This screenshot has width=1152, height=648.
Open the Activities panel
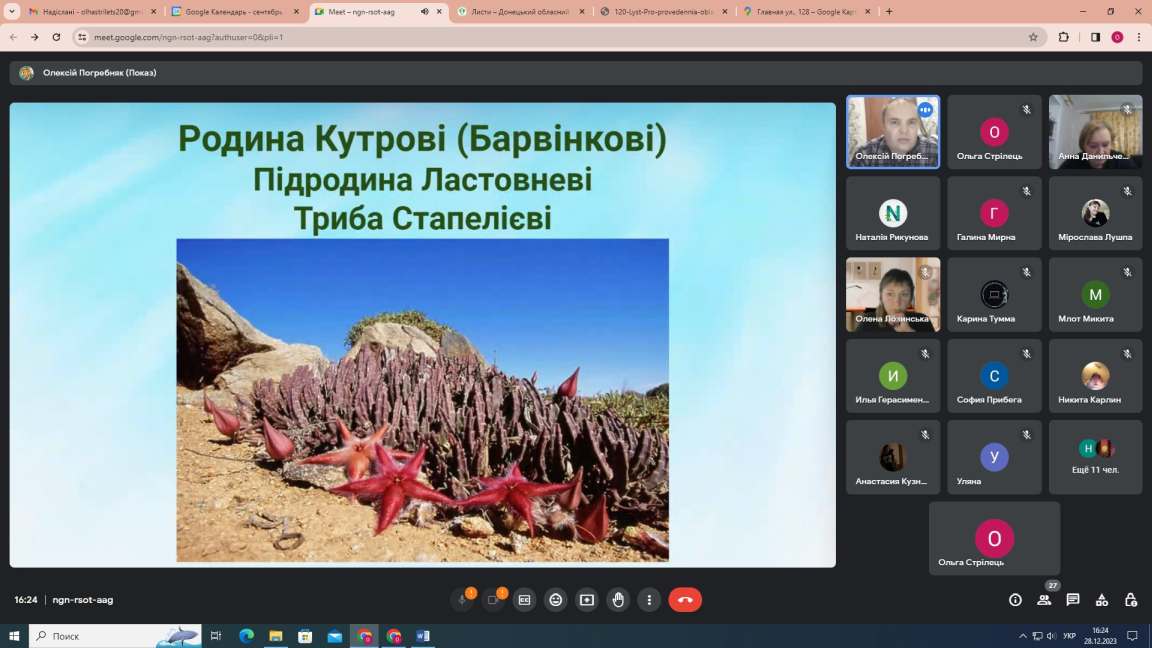click(x=1102, y=600)
